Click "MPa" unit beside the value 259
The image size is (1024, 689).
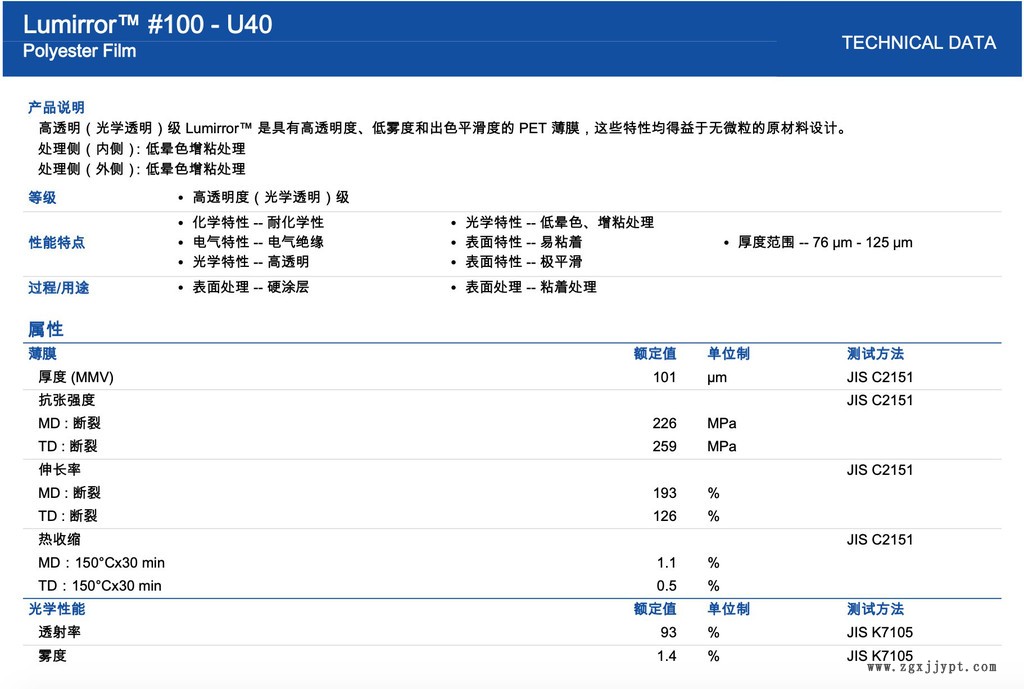(x=722, y=446)
